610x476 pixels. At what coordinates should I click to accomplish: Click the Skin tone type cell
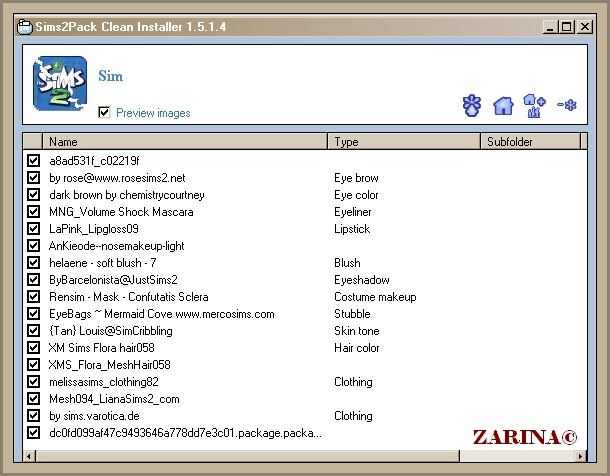(357, 331)
